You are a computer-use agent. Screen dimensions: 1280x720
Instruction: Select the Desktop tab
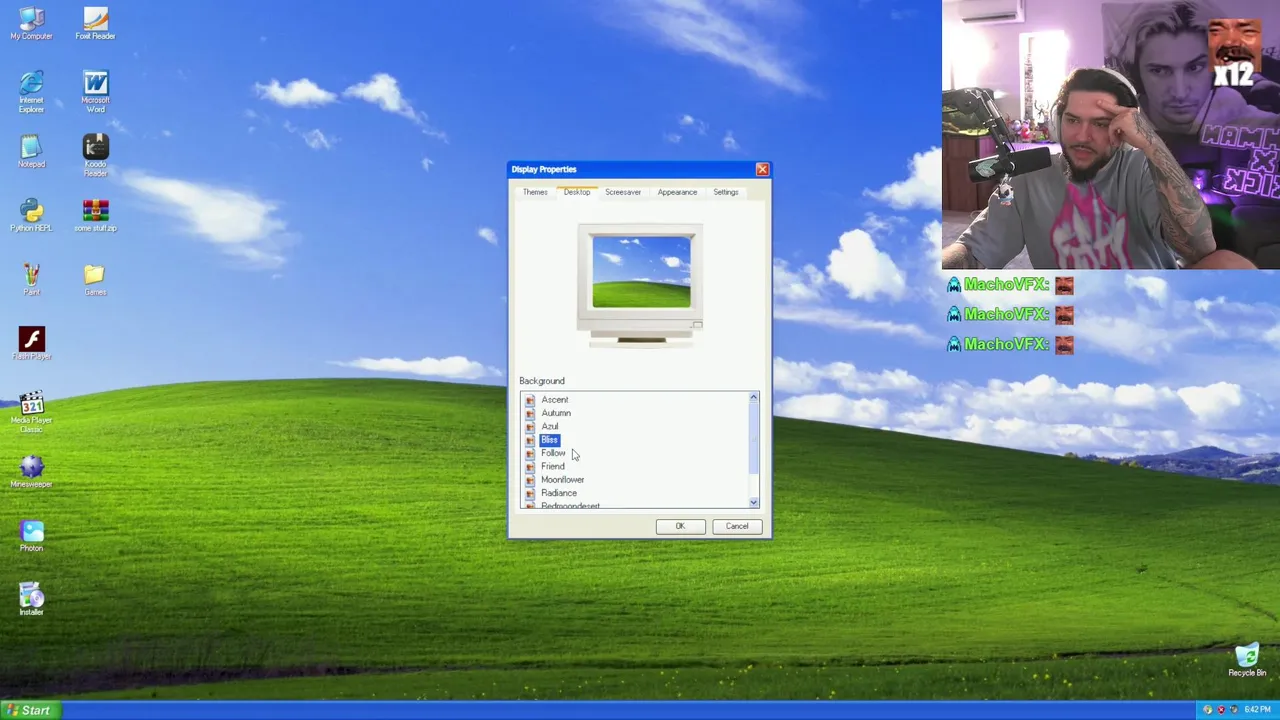point(577,192)
